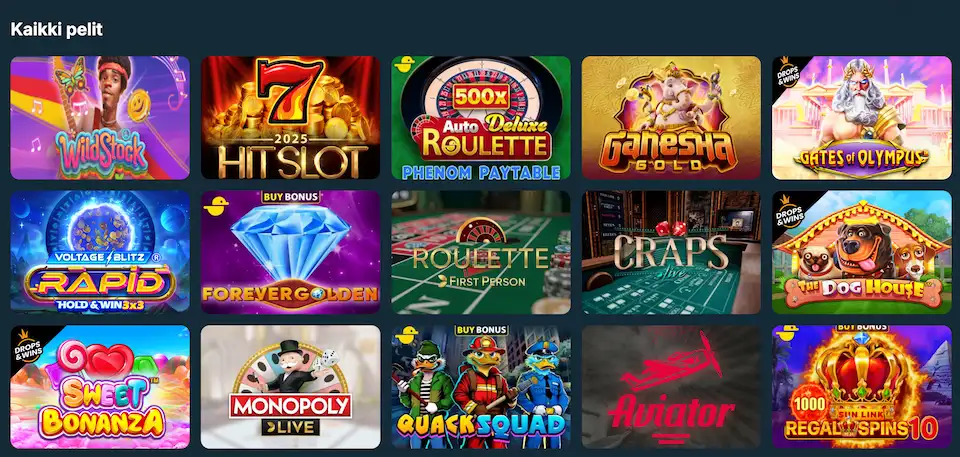The image size is (960, 457).
Task: Open the Forever Golden diamond game
Action: coord(290,252)
